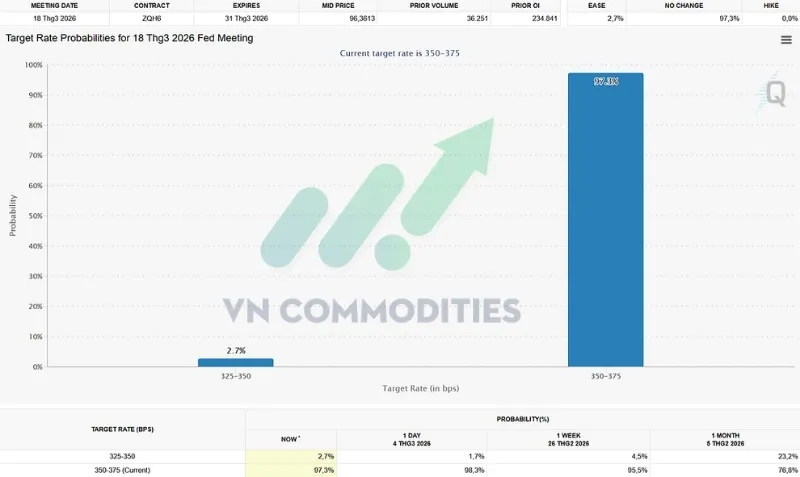Screen dimensions: 800x477
Task: Open the chart hamburger context menu
Action: pos(786,39)
